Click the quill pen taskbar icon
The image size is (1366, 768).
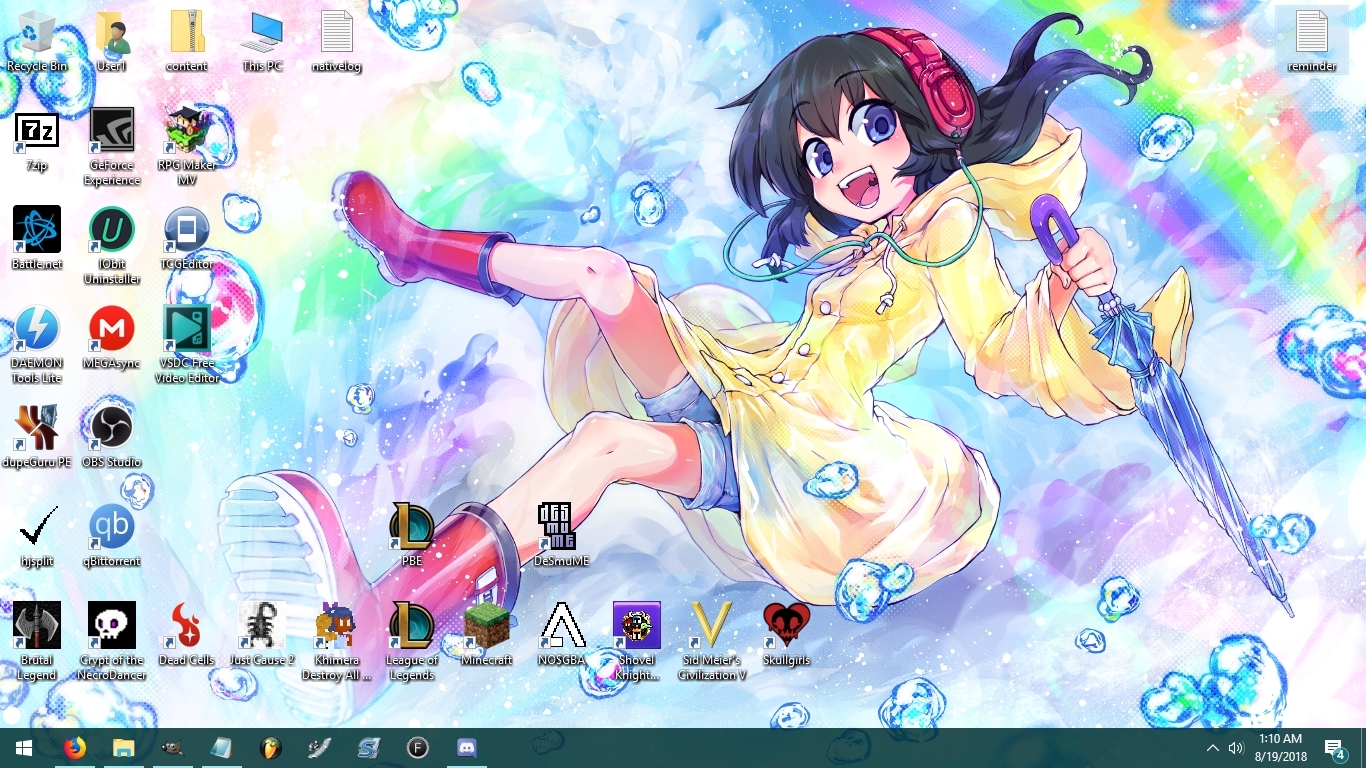(319, 748)
